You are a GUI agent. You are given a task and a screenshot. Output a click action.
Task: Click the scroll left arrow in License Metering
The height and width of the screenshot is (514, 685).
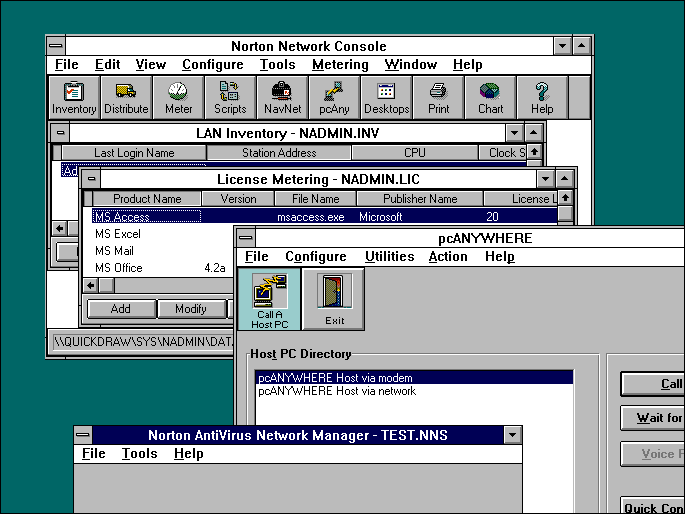coord(90,286)
